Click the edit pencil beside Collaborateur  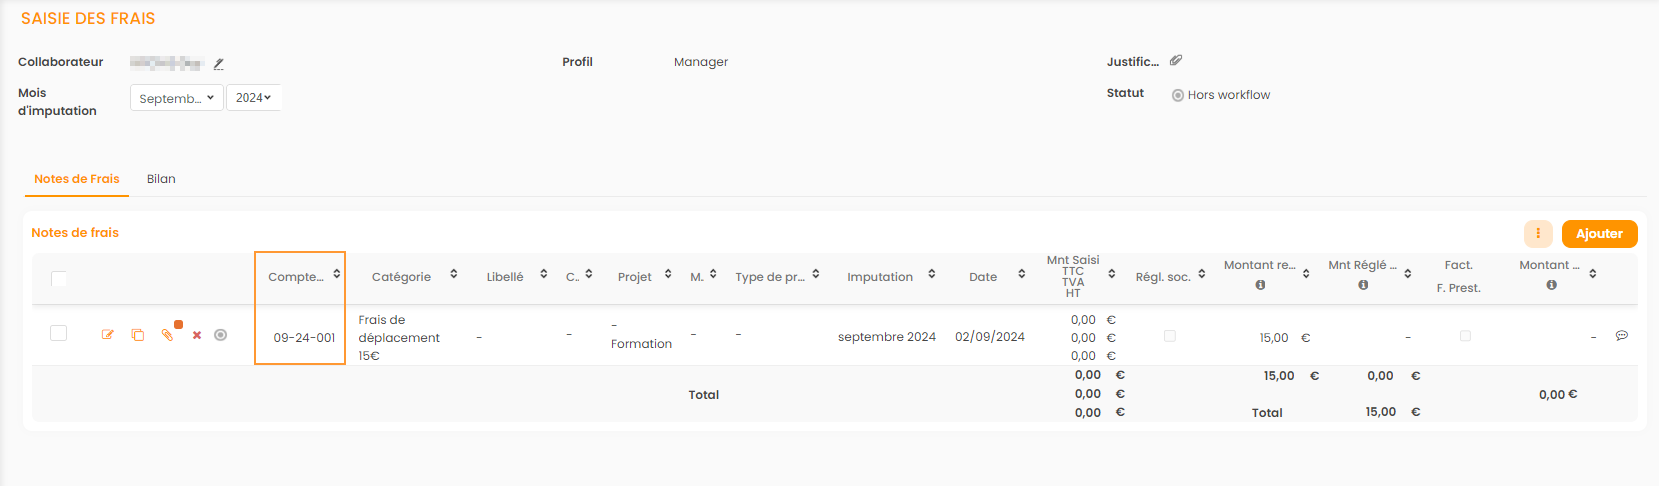pos(218,64)
